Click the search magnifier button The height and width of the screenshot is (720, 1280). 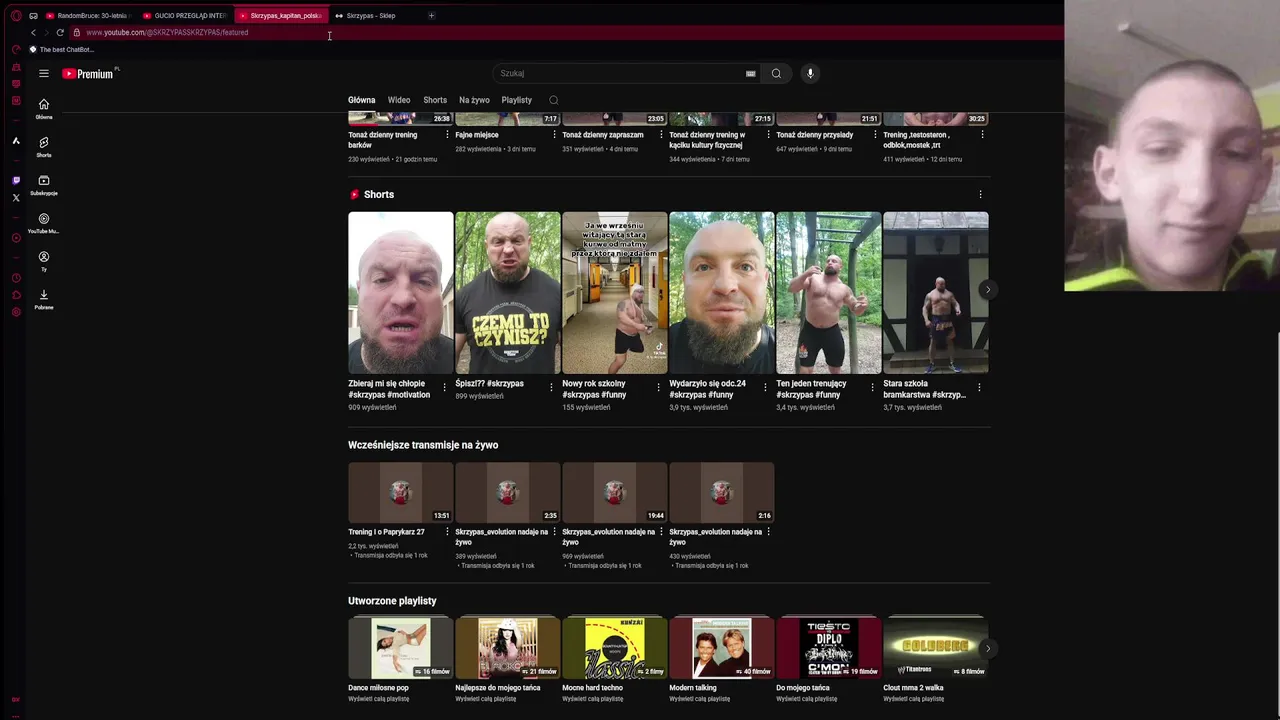776,73
